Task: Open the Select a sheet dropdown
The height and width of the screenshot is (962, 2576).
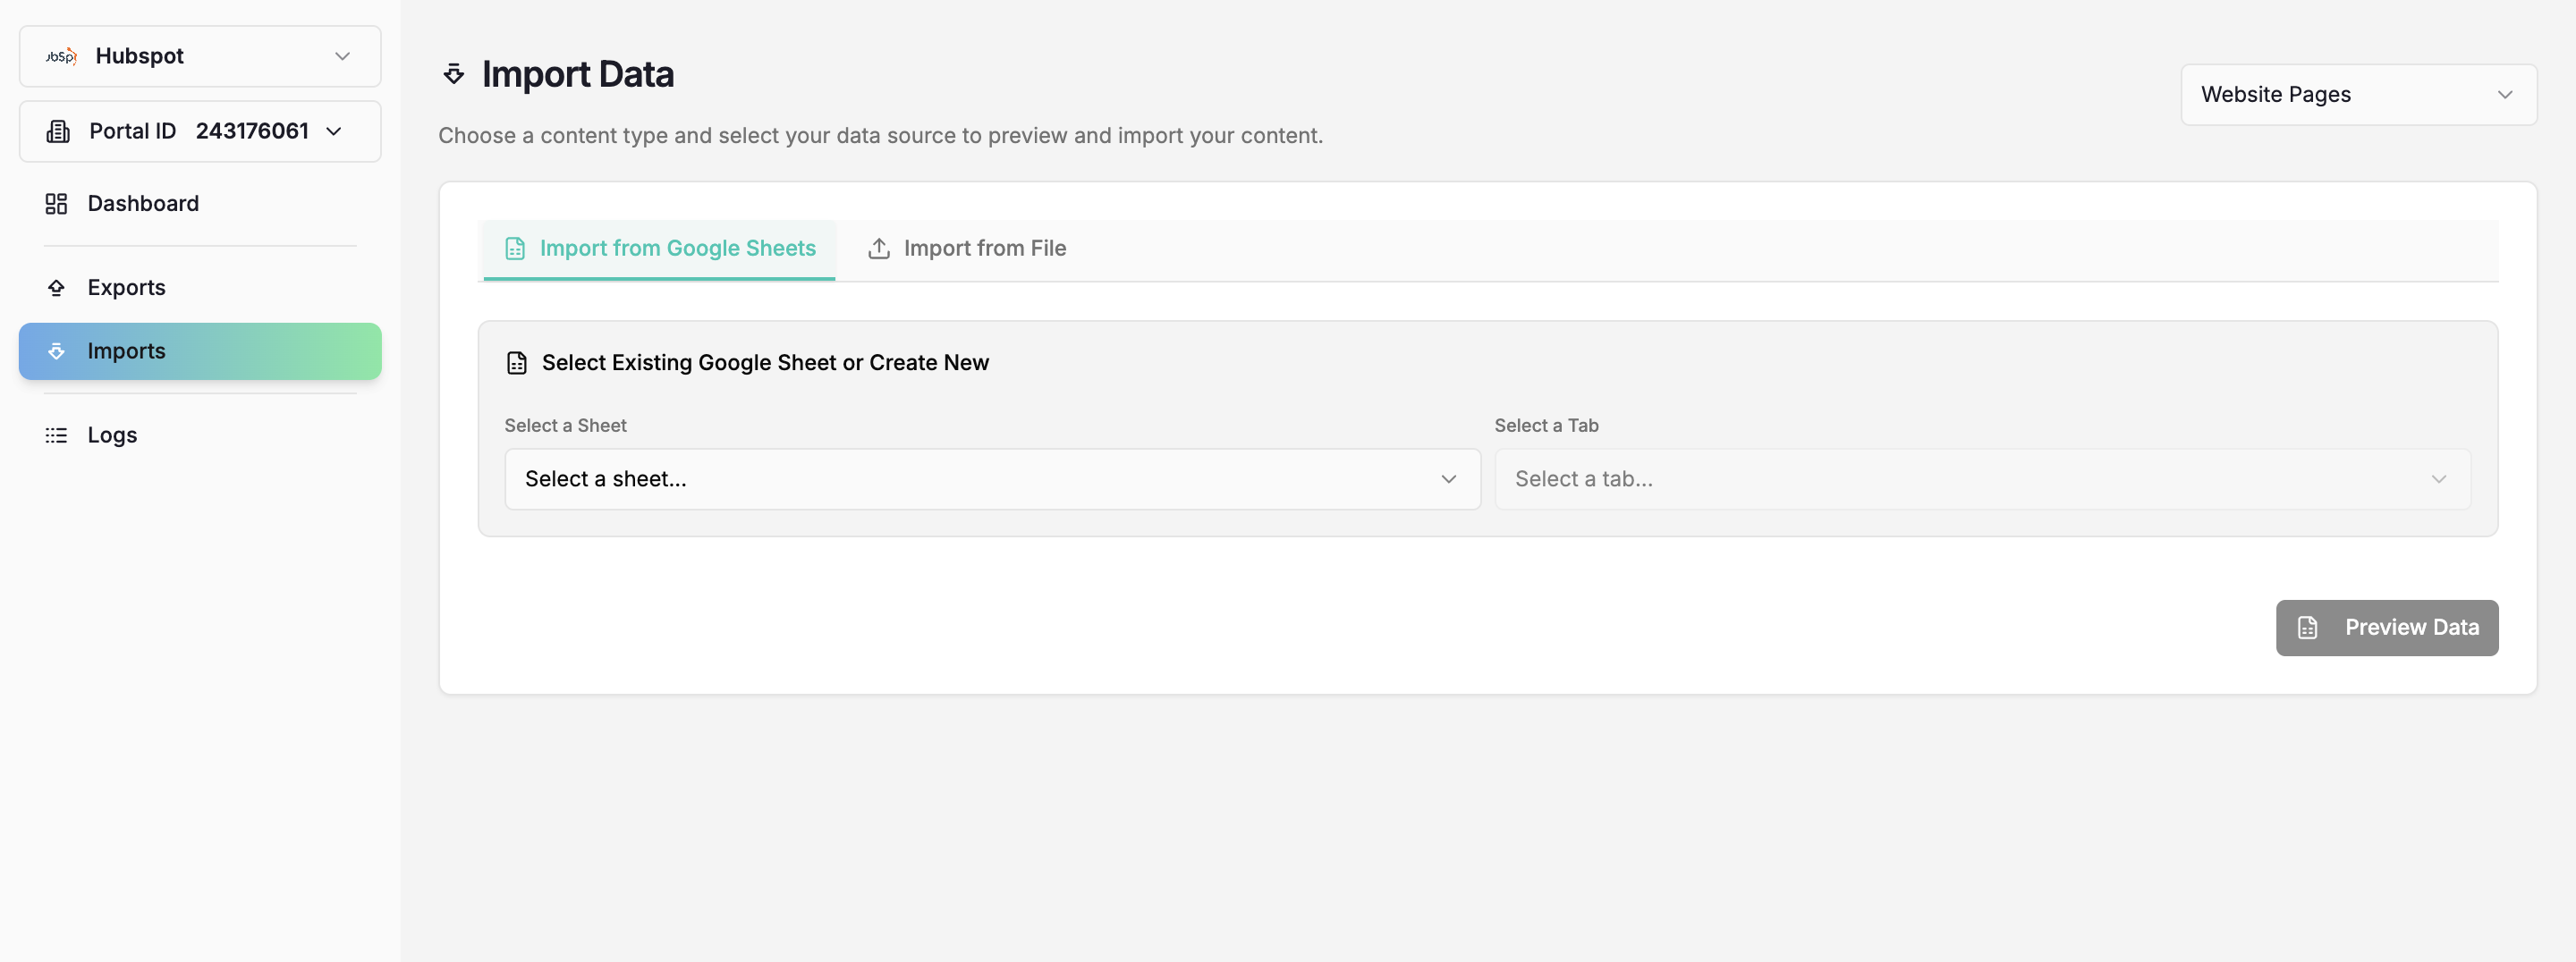Action: pos(992,479)
